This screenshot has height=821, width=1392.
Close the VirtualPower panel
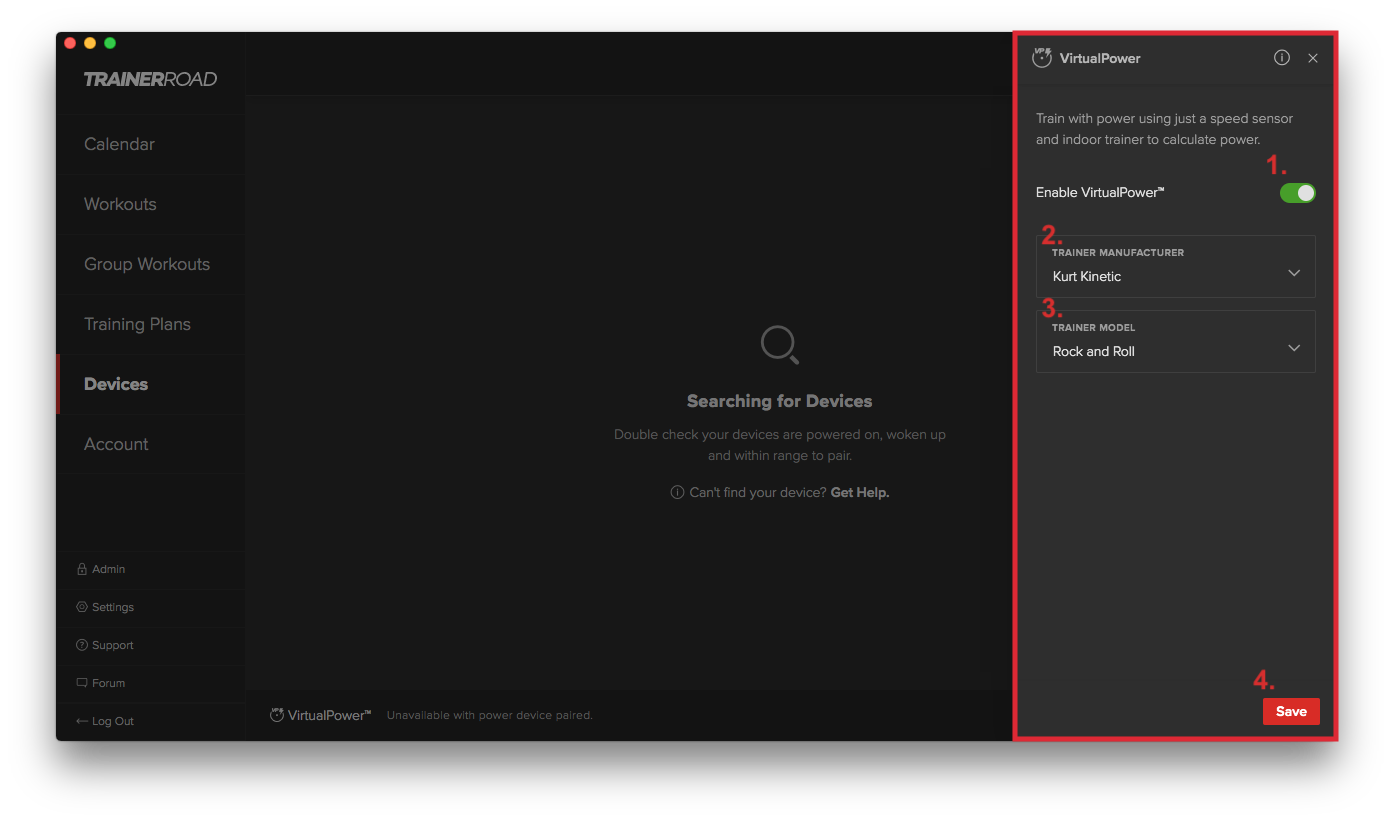[x=1313, y=58]
